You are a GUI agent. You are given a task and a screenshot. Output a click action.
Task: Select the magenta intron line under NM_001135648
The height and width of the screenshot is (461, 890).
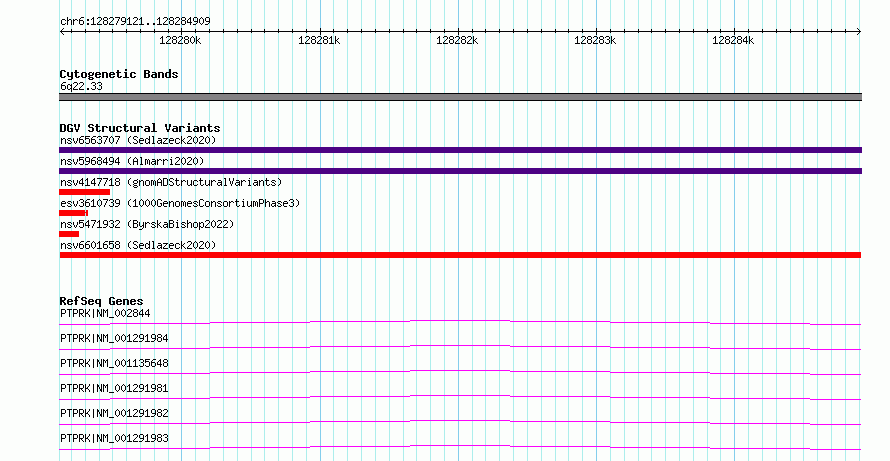click(x=460, y=371)
